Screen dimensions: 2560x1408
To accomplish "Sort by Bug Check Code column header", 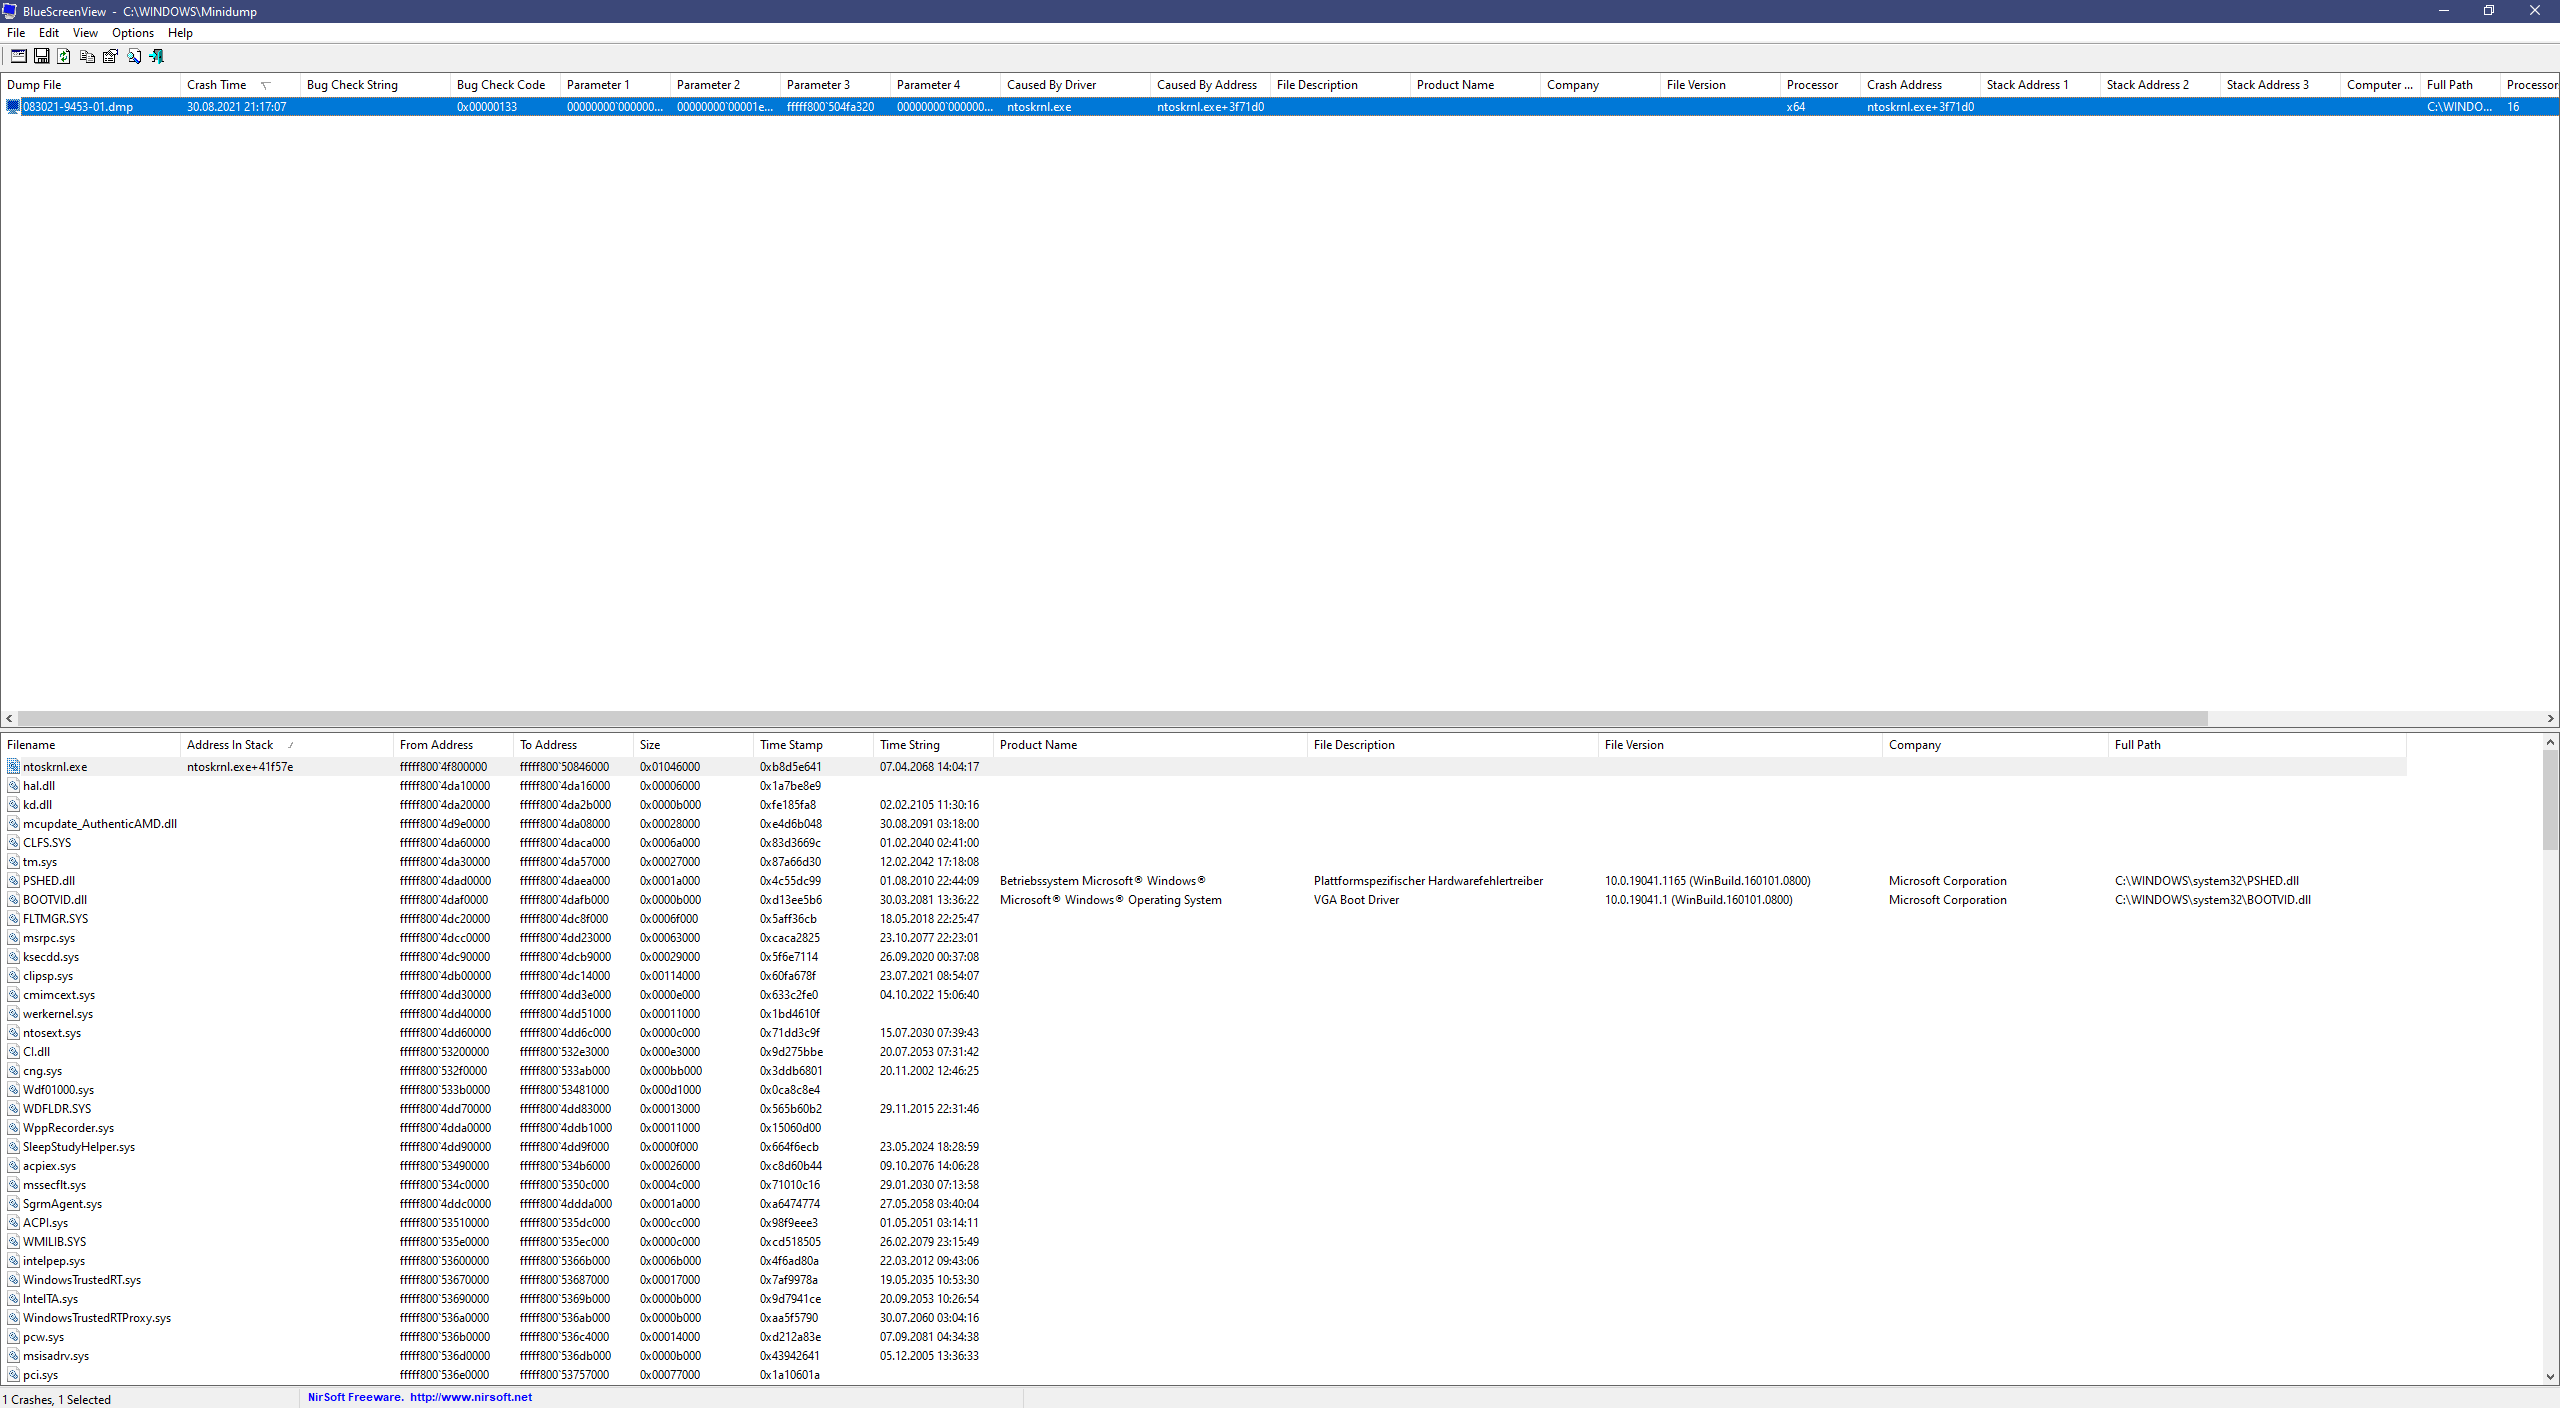I will coord(501,85).
